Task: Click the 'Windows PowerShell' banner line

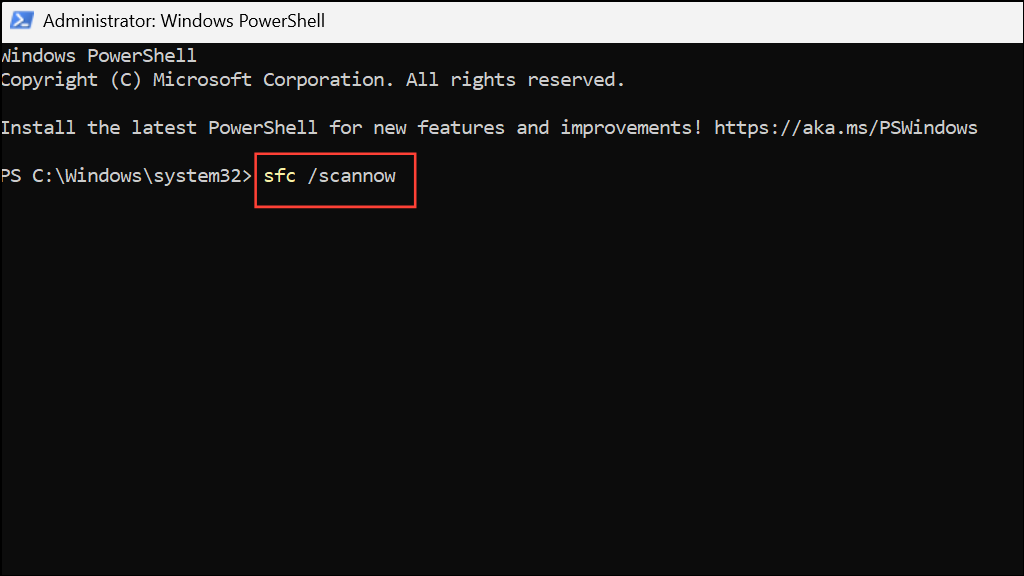Action: (x=98, y=56)
